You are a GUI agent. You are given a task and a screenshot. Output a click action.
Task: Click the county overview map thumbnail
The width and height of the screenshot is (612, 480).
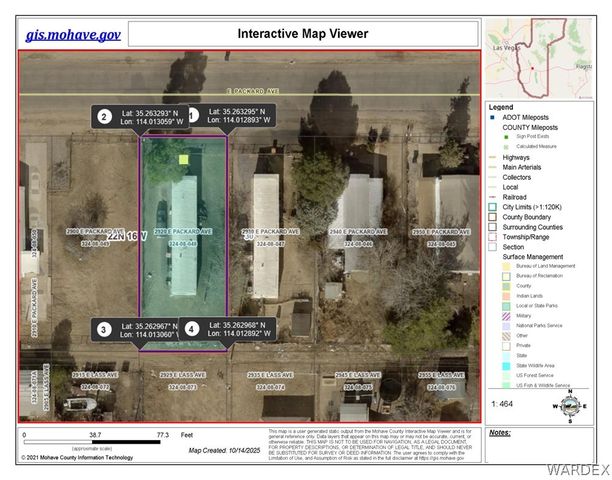[540, 59]
